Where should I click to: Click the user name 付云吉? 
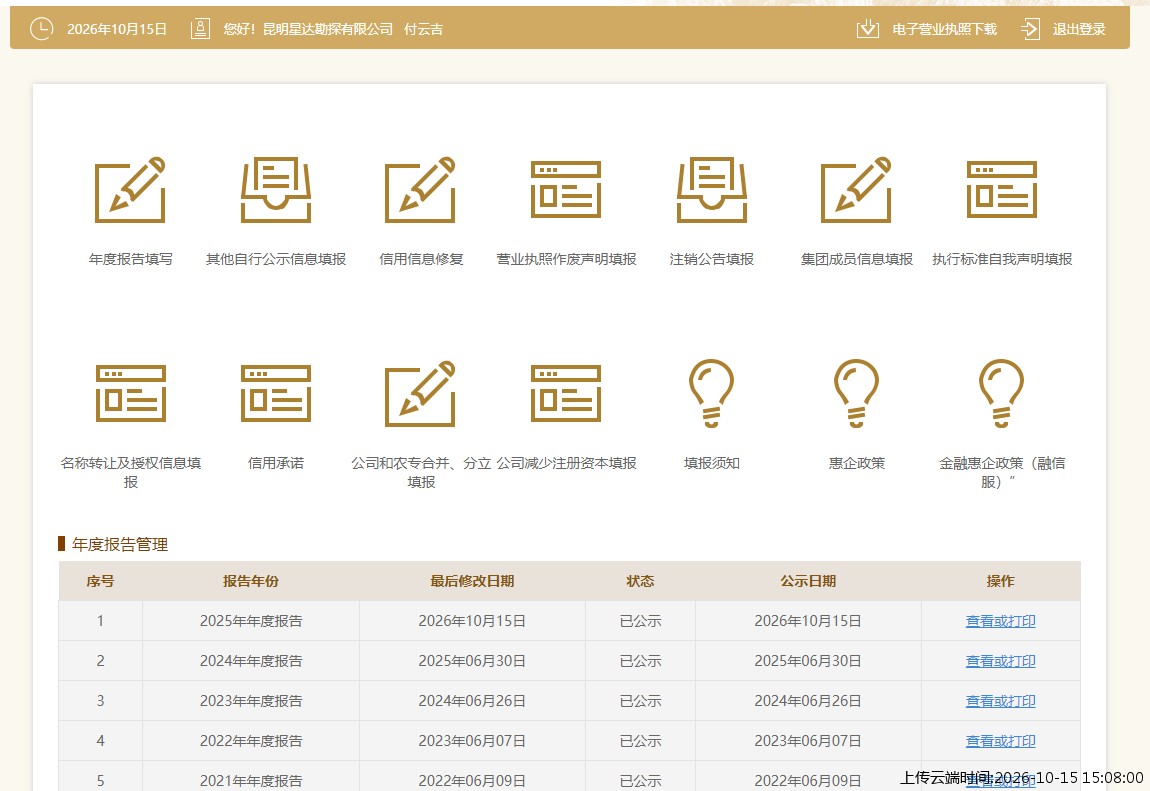coord(423,29)
